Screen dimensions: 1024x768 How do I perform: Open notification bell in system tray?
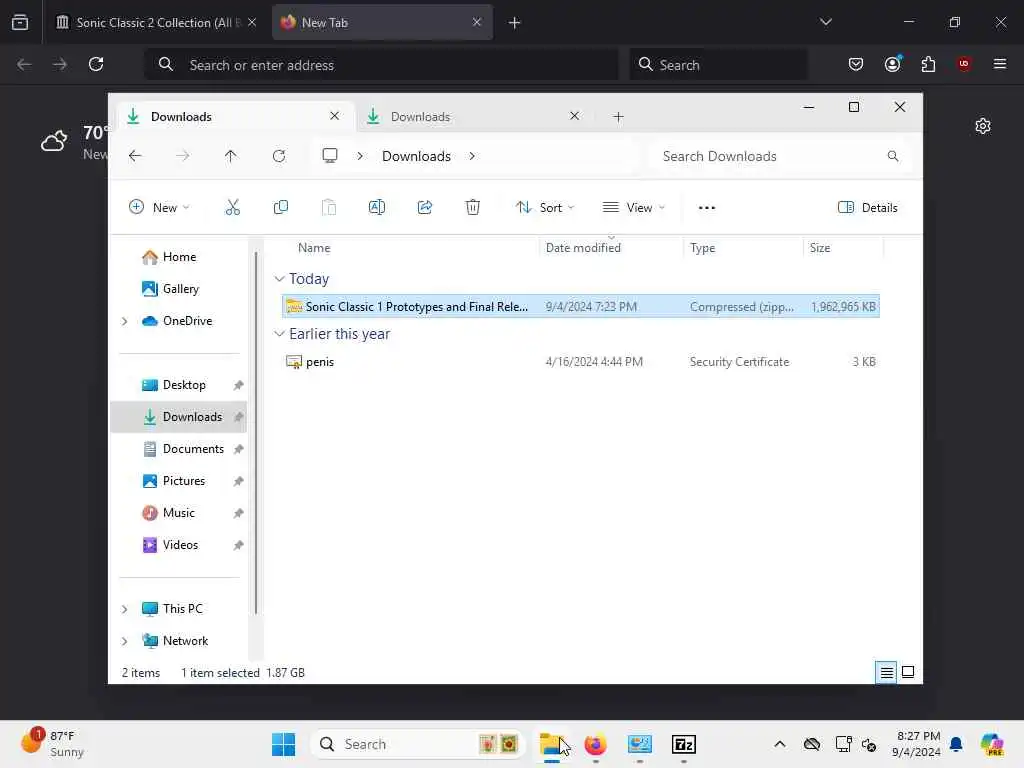click(x=956, y=744)
